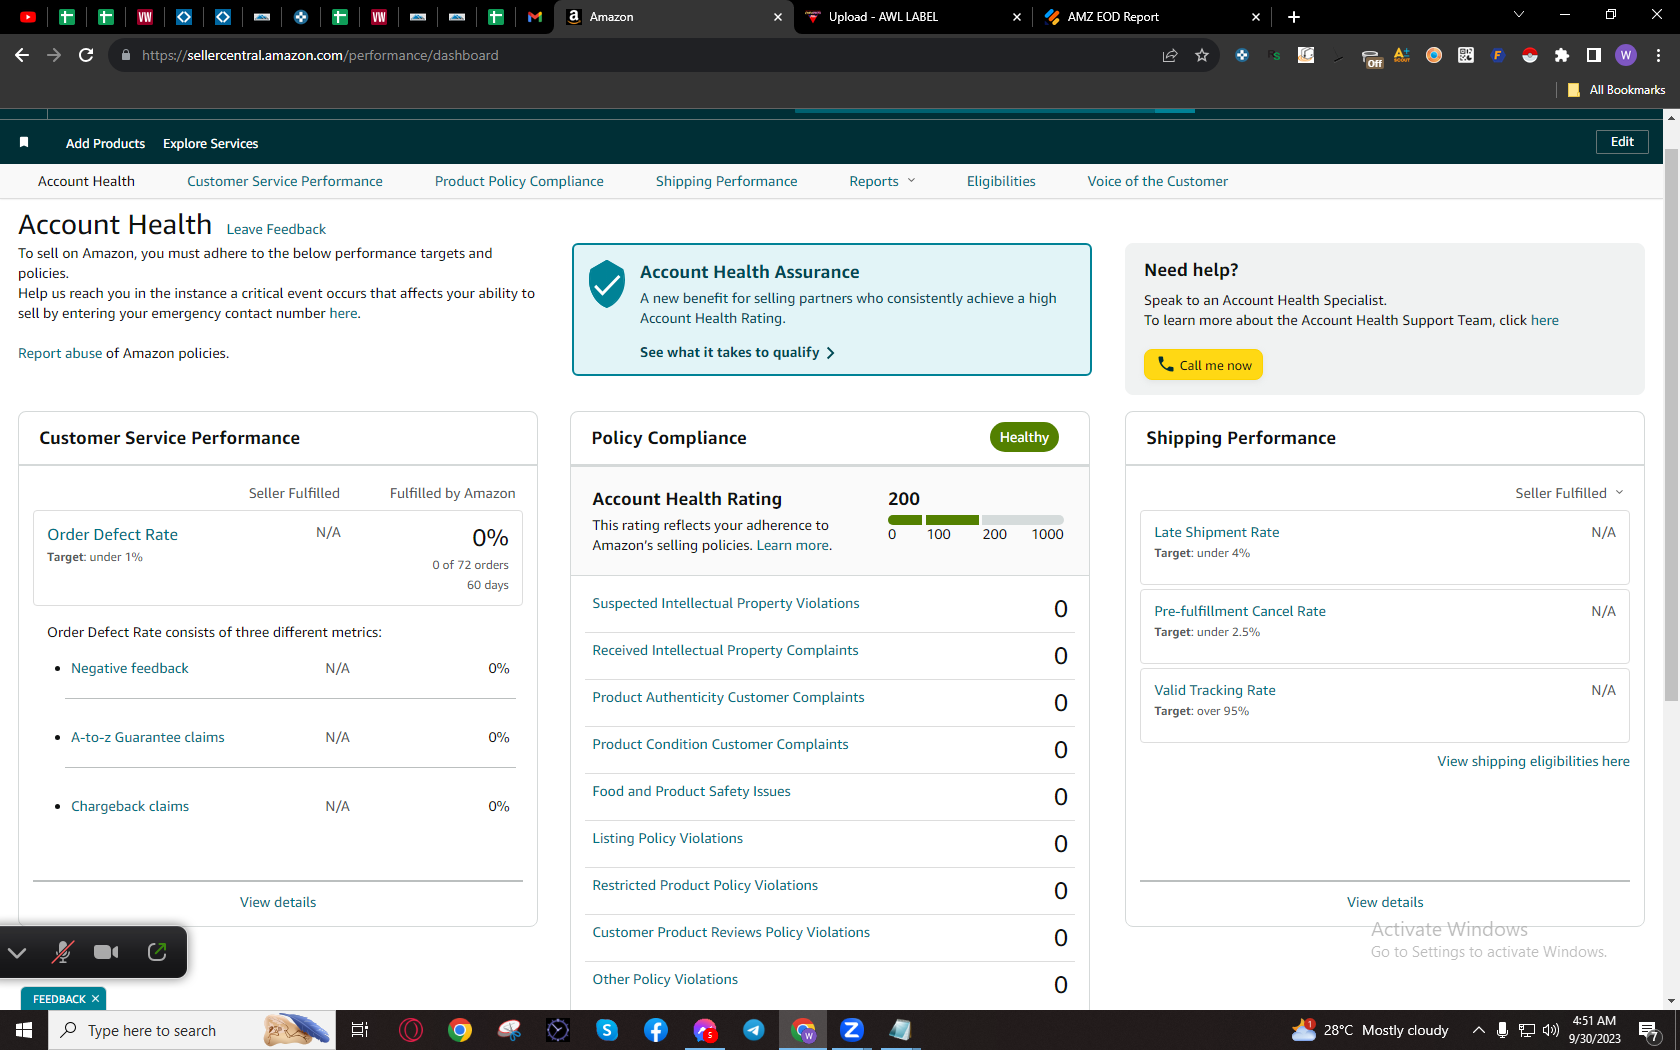Image resolution: width=1680 pixels, height=1050 pixels.
Task: Expand the Reports dropdown menu
Action: [882, 181]
